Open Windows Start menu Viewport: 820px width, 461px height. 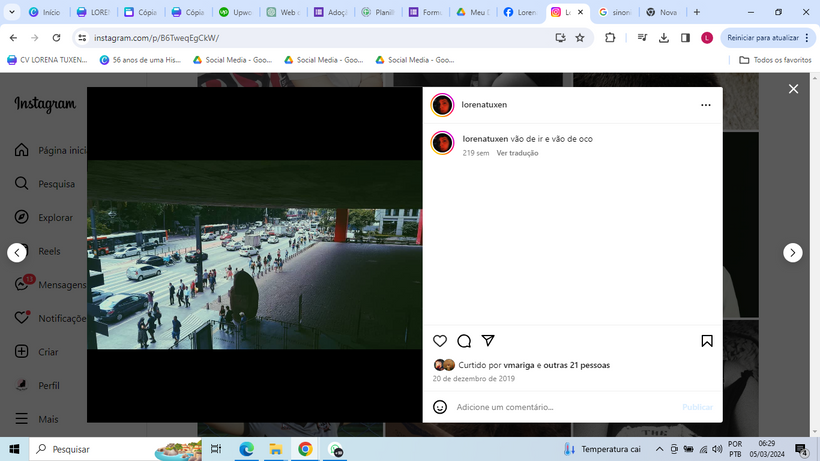14,449
